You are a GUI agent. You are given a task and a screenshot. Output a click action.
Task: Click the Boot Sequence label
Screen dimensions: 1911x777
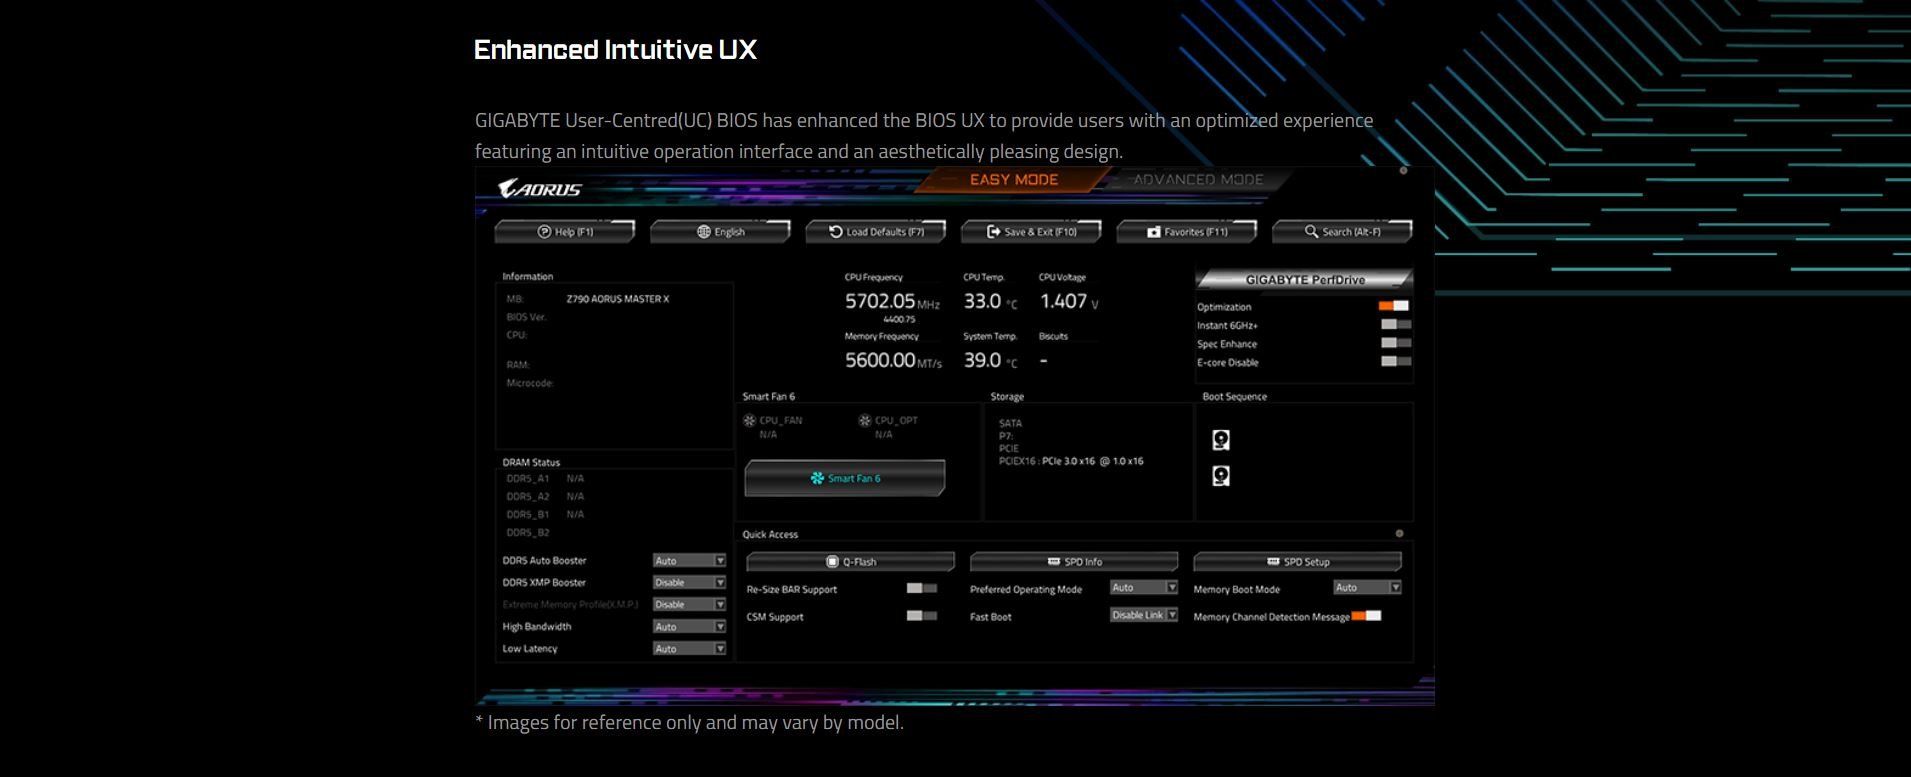1234,397
